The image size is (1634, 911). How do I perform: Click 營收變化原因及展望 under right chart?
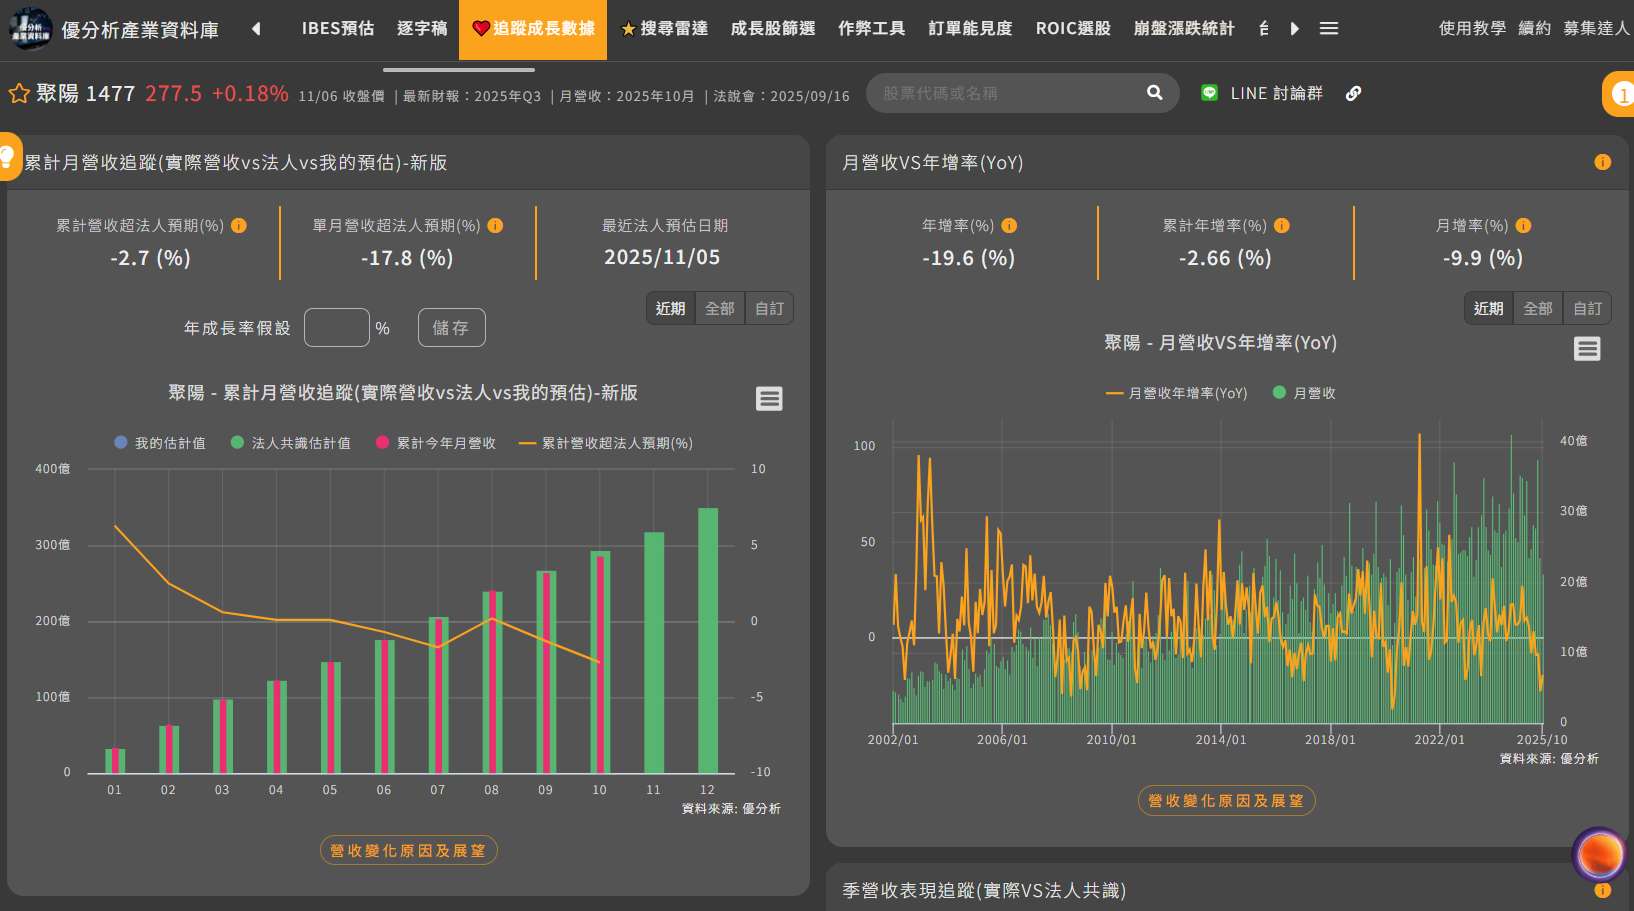[x=1225, y=801]
